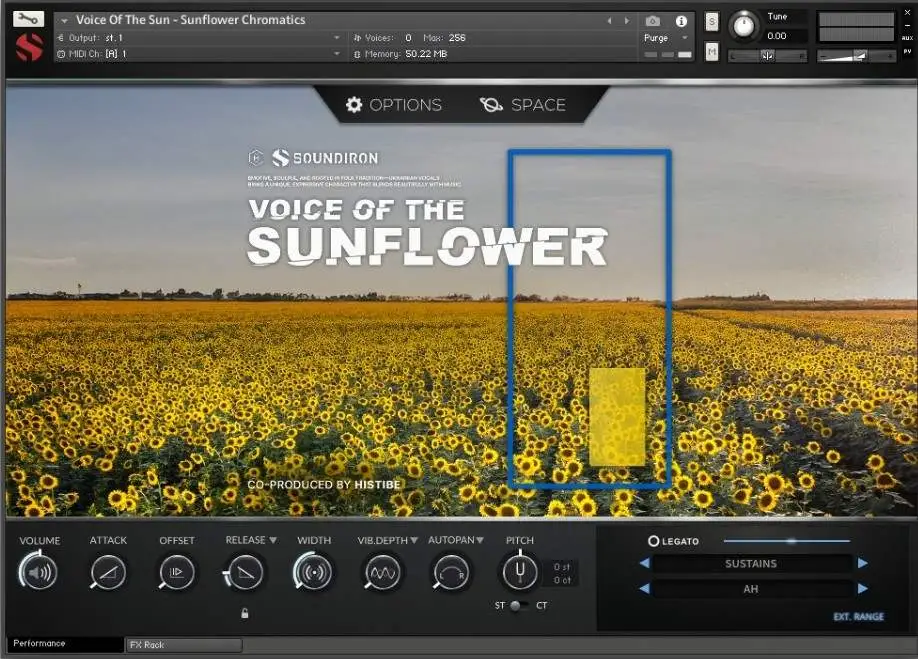Go to previous instrument arrow
The width and height of the screenshot is (918, 659).
click(609, 21)
